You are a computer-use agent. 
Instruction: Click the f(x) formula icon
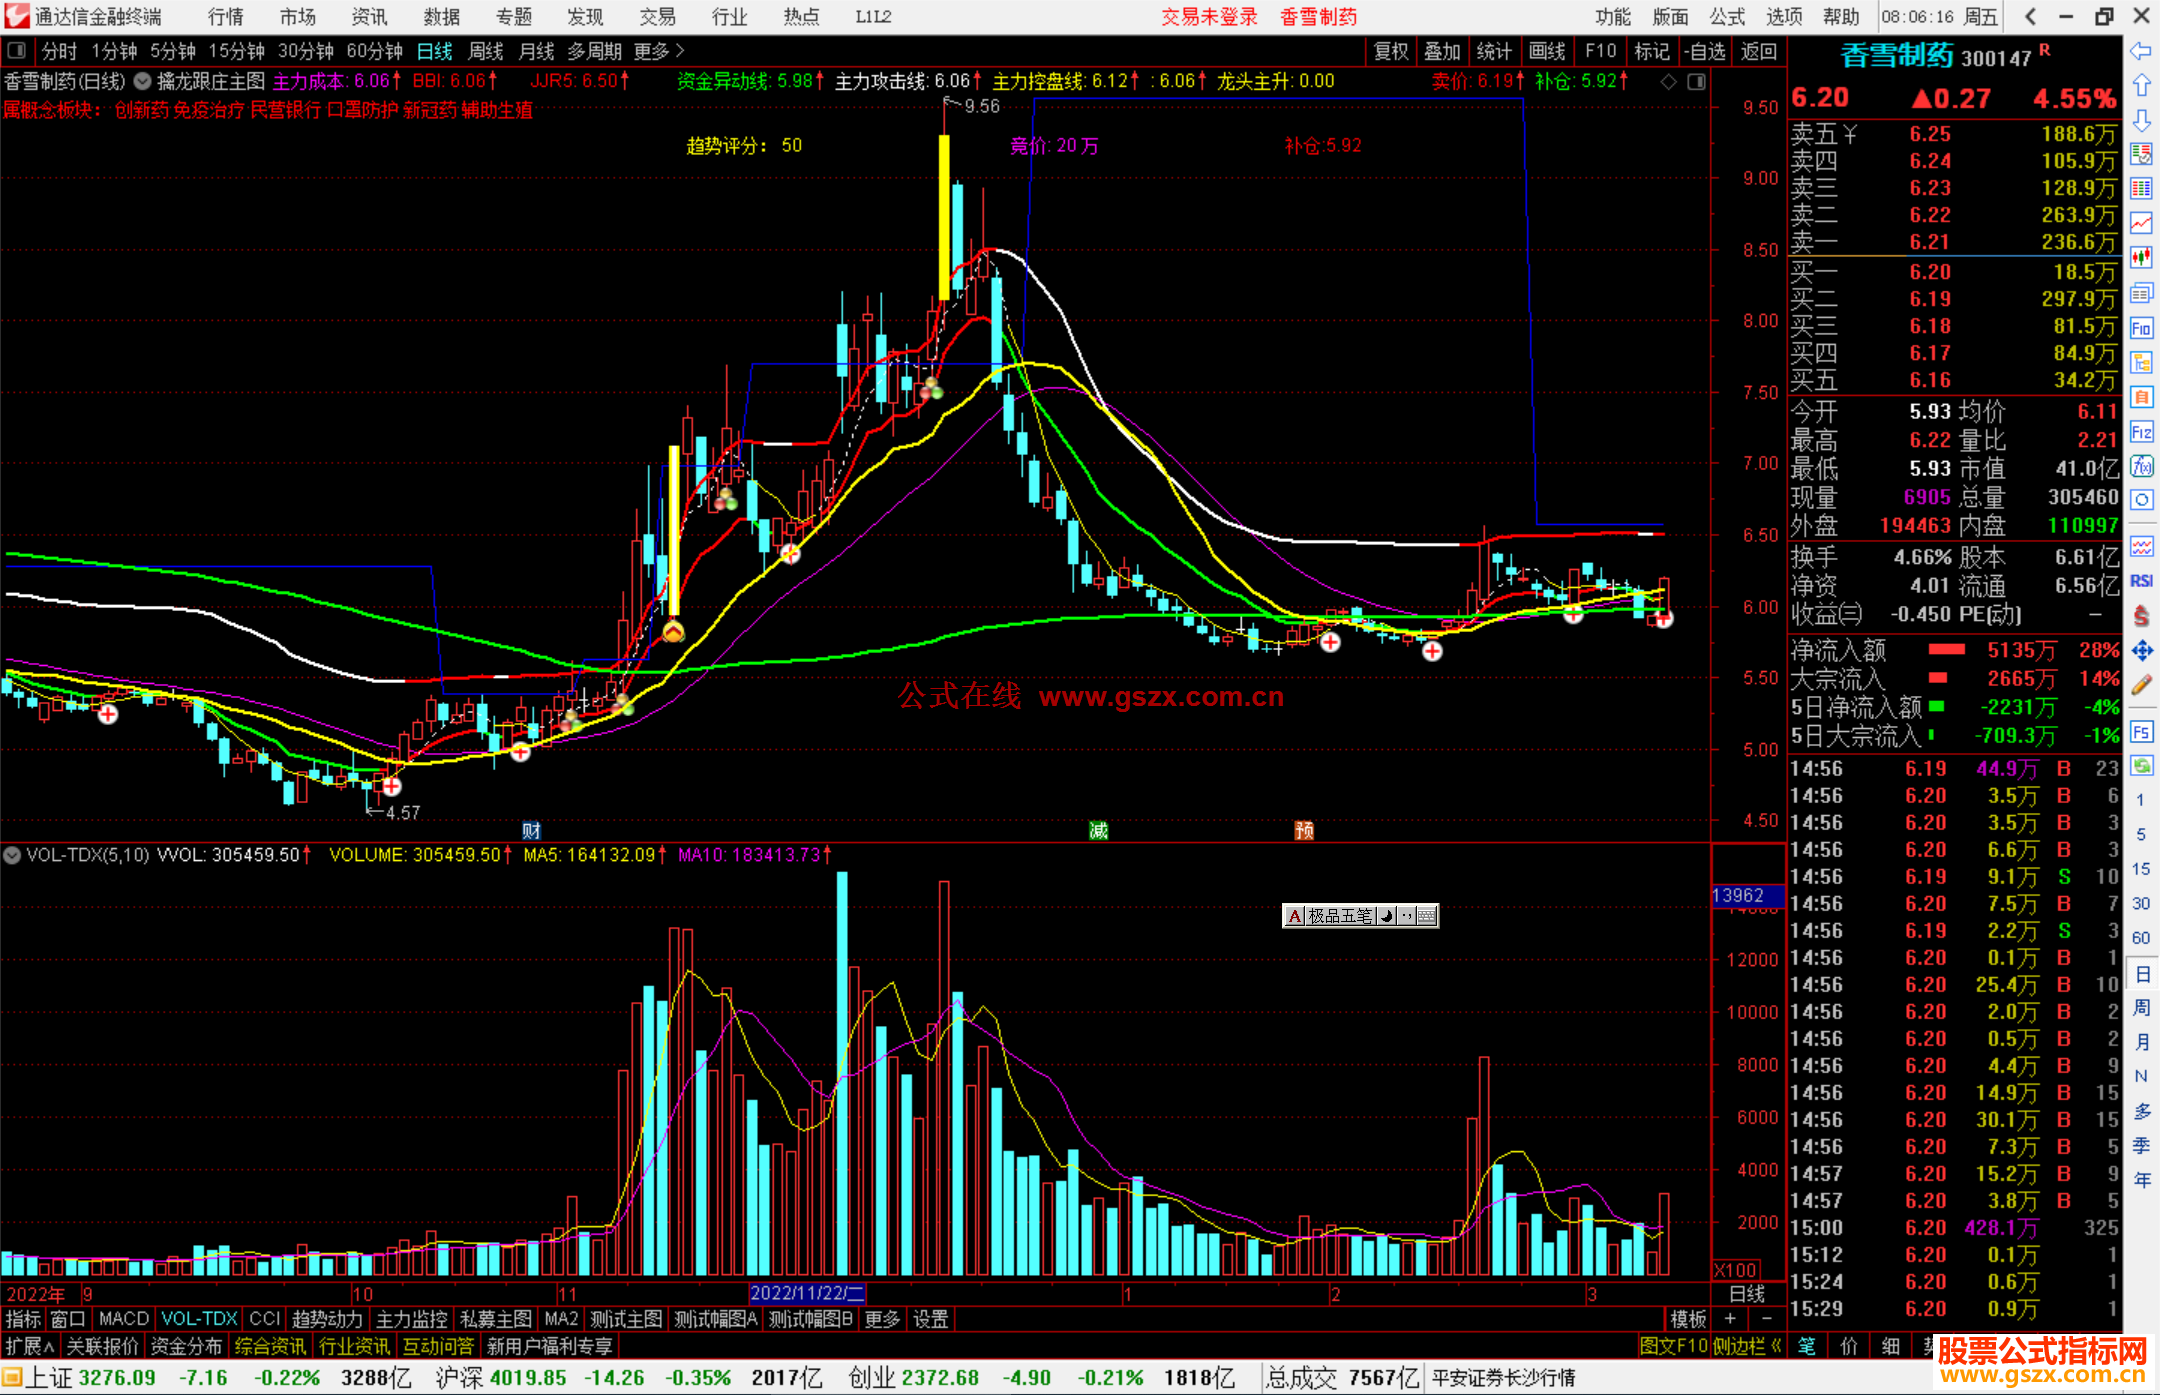(x=2141, y=466)
